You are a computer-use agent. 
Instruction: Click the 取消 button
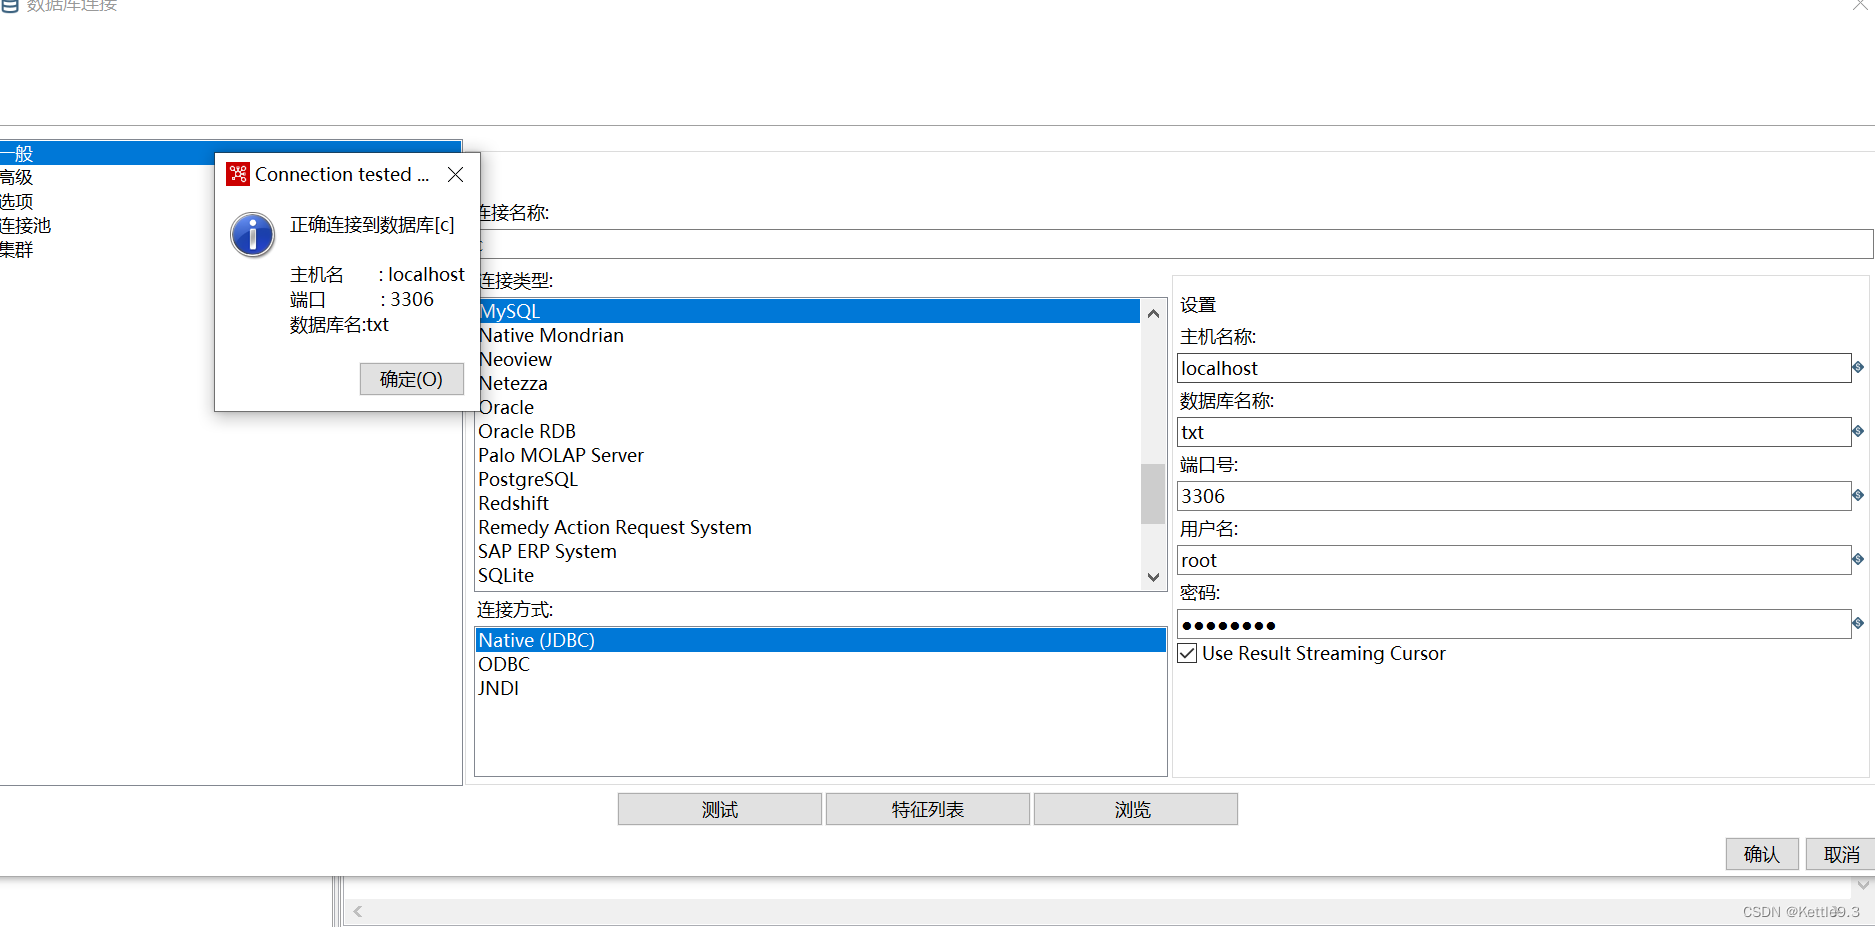1841,854
